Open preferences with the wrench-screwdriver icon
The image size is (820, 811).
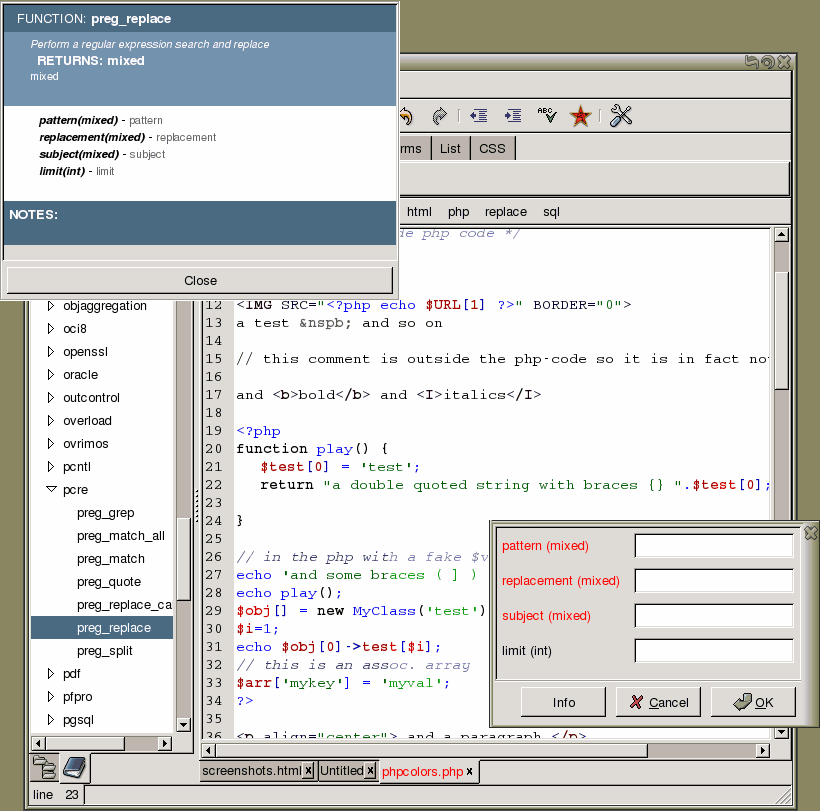621,116
